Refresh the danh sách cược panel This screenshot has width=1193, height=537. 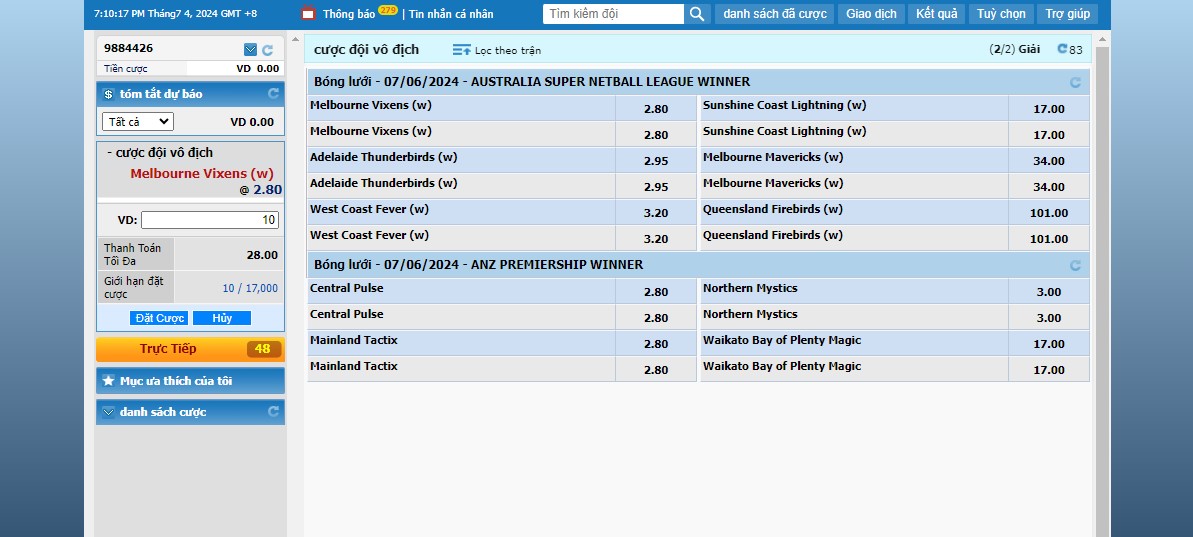274,411
